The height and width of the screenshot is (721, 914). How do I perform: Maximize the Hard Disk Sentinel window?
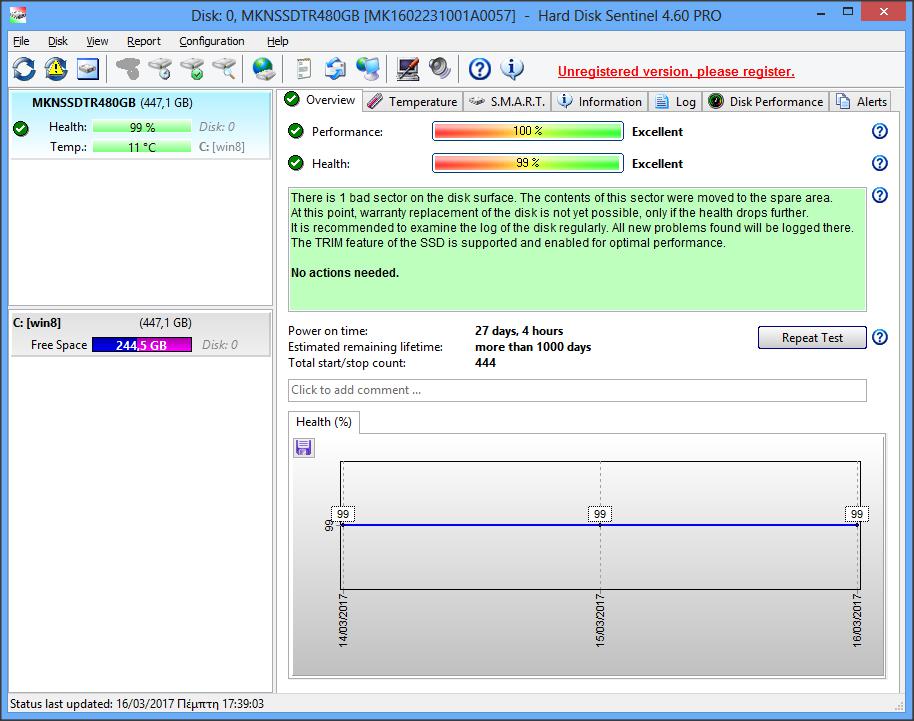(x=848, y=12)
